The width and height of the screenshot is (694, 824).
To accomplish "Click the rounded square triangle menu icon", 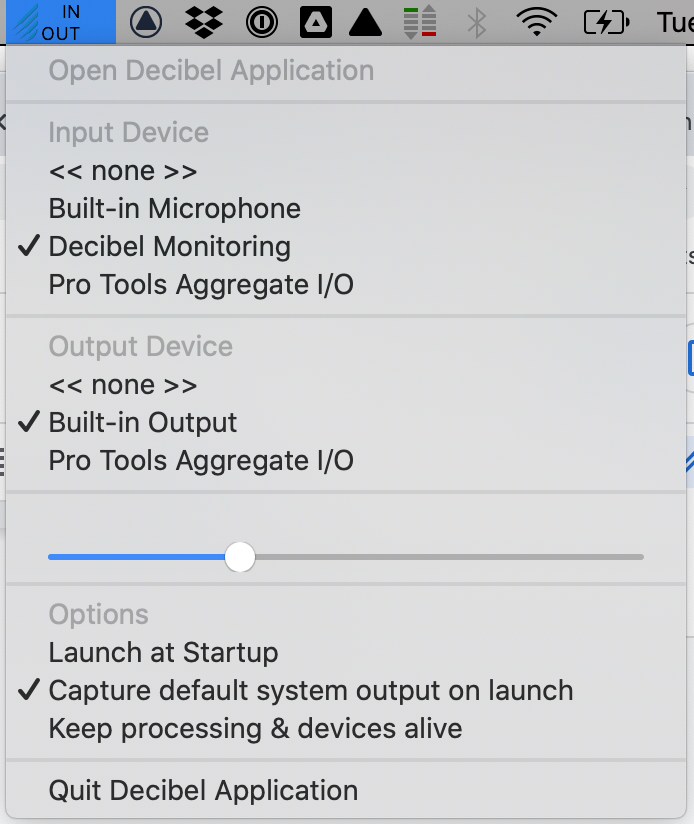I will tap(314, 22).
